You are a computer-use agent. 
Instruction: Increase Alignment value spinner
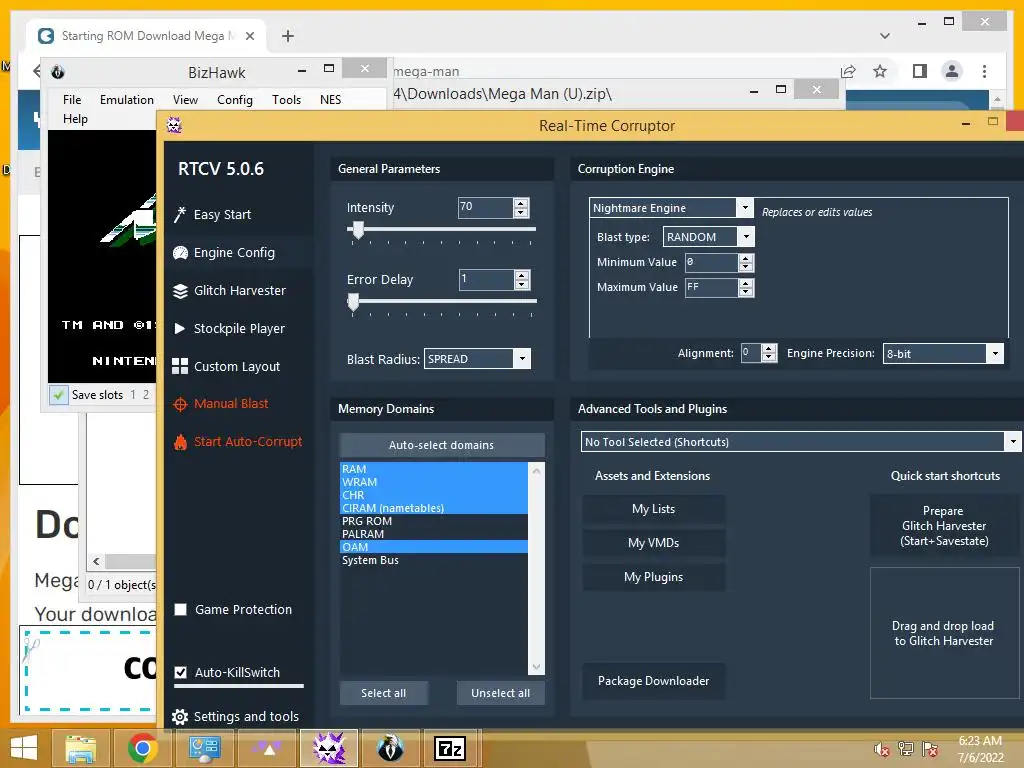click(x=769, y=349)
